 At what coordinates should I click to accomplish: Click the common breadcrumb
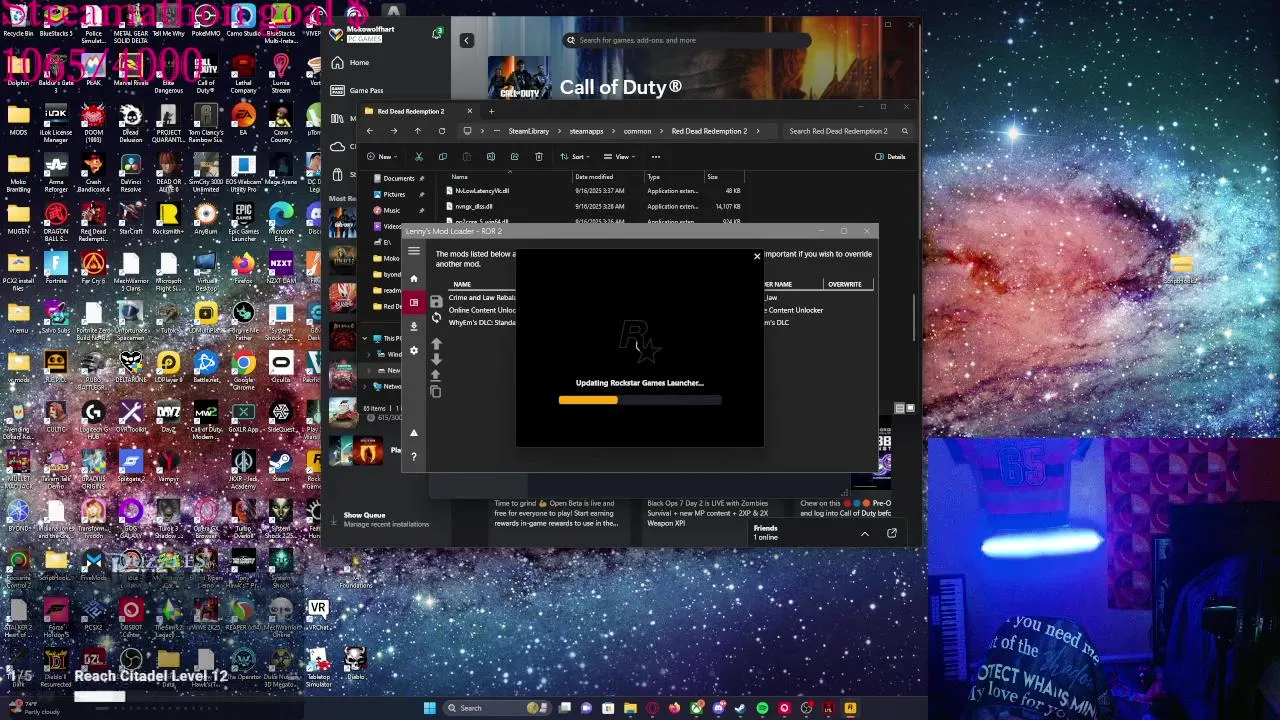637,131
